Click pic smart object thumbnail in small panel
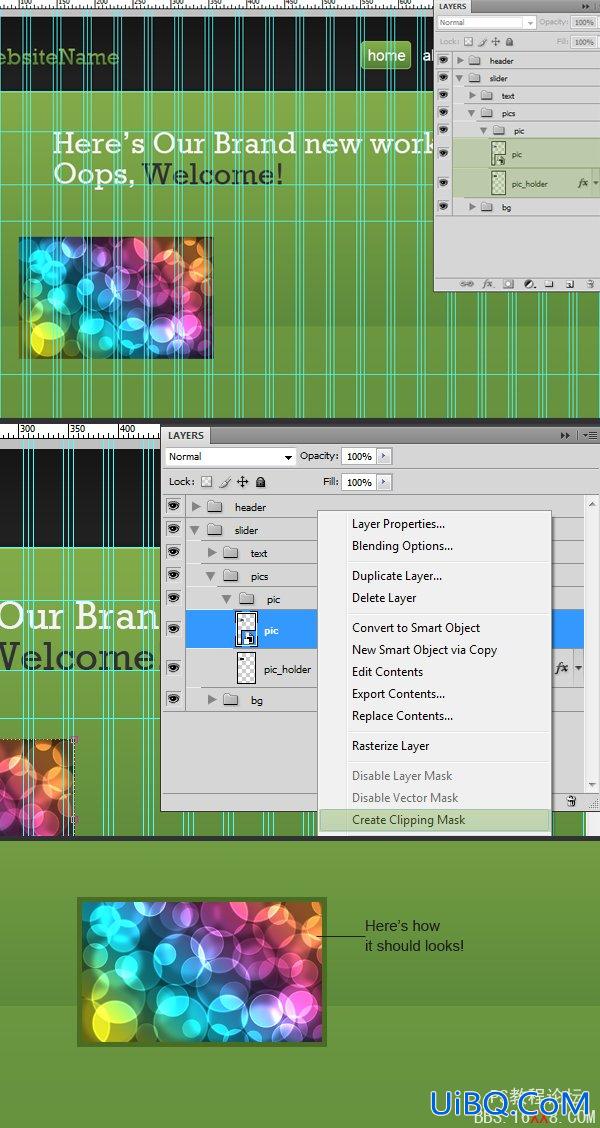Screen dimensions: 600x1128 coord(498,153)
